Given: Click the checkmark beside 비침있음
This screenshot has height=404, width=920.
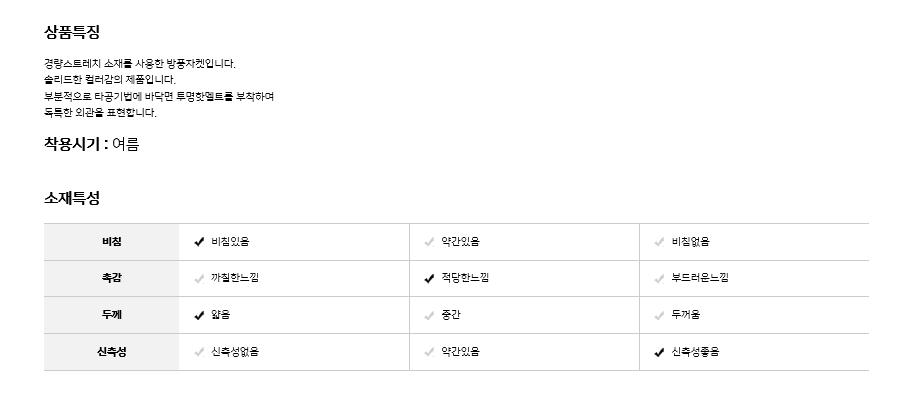Looking at the screenshot, I should click(x=199, y=242).
